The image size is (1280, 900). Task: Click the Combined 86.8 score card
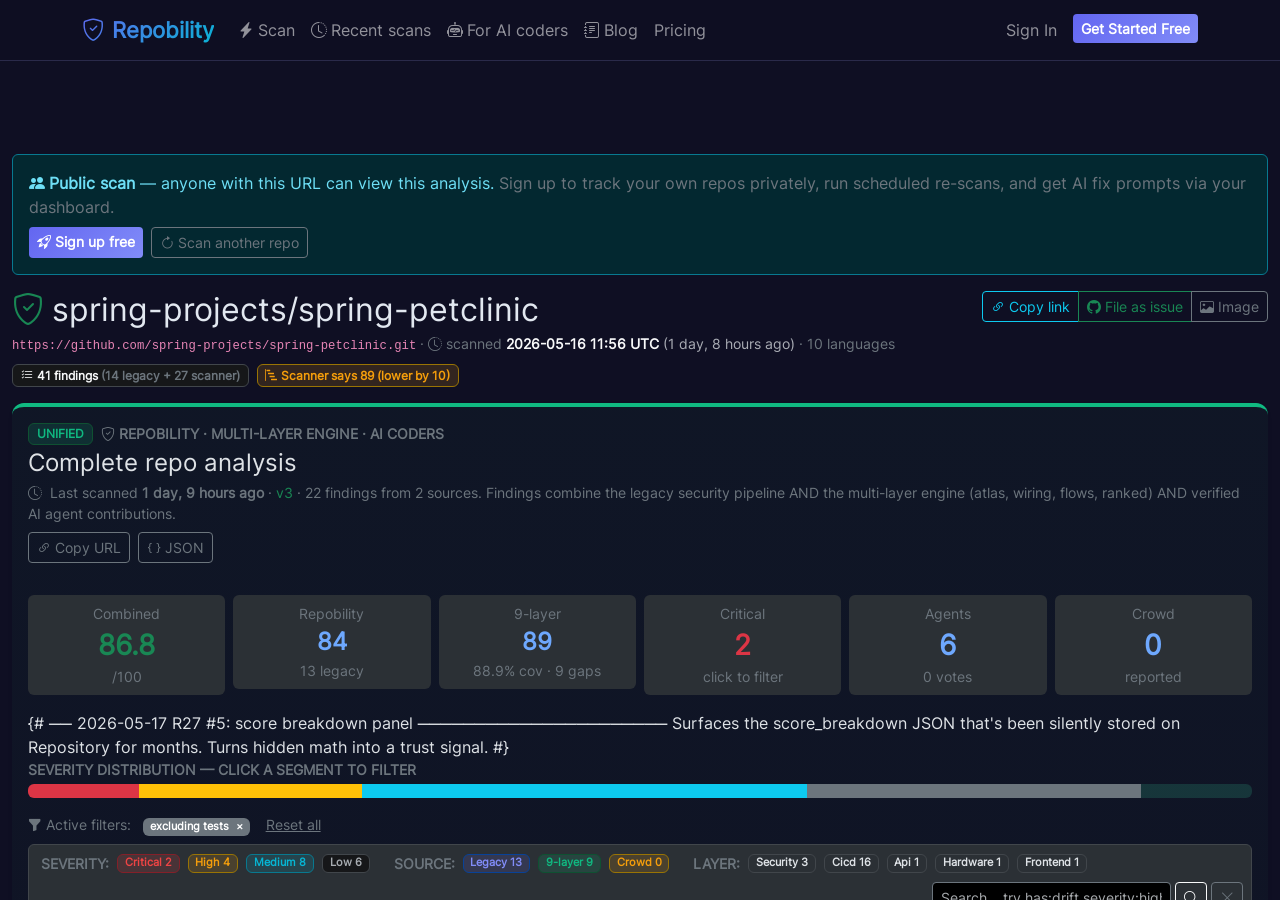pyautogui.click(x=126, y=645)
